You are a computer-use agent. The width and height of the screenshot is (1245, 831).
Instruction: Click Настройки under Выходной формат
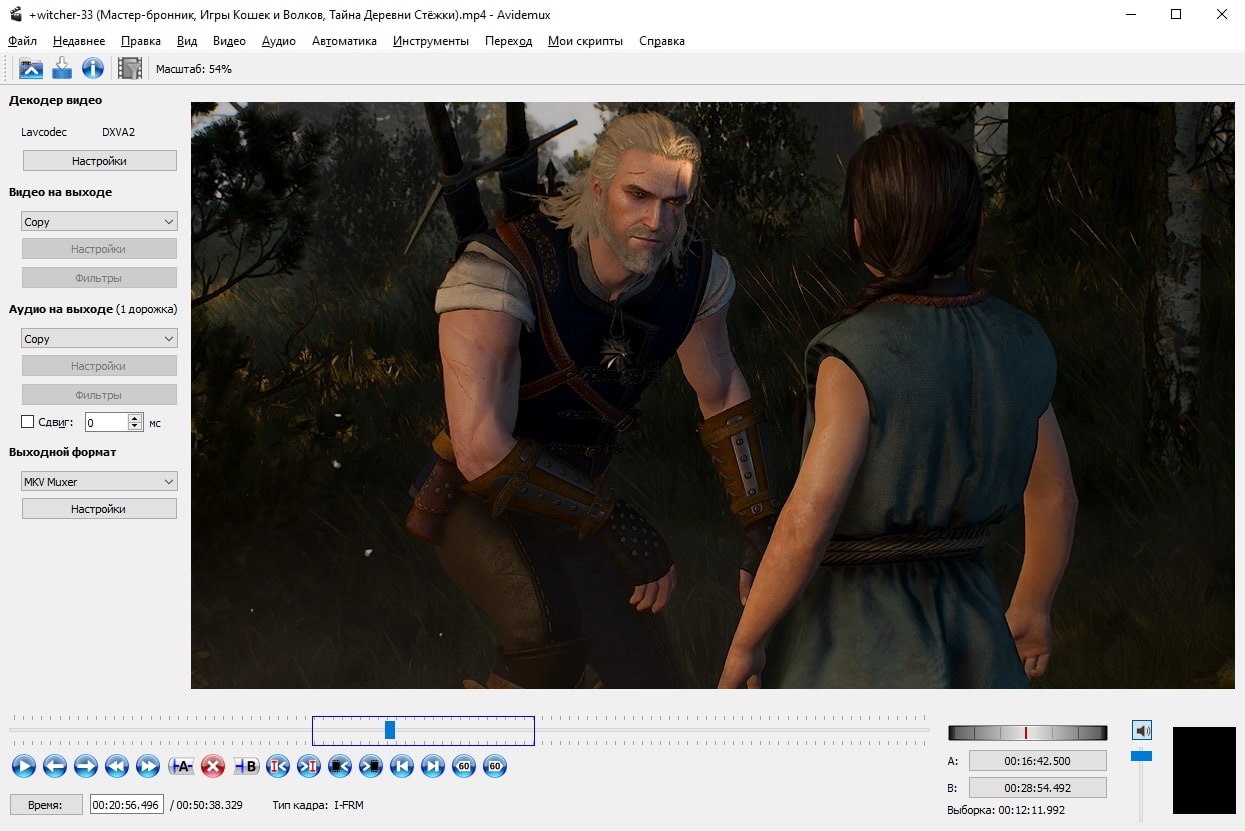point(99,509)
